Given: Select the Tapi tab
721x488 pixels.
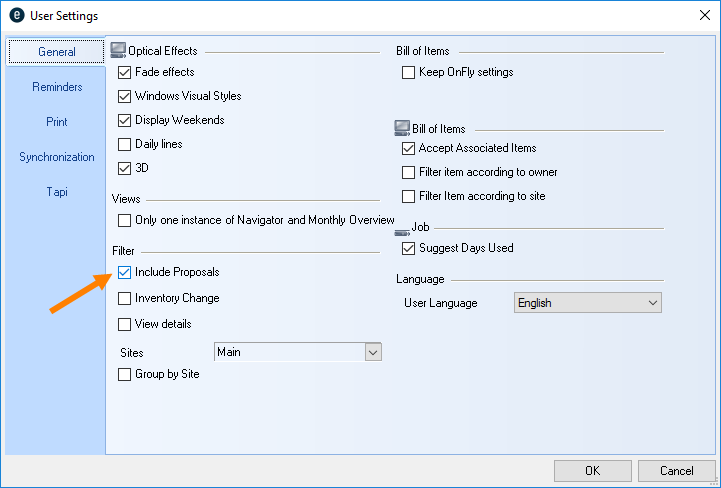Looking at the screenshot, I should (57, 191).
